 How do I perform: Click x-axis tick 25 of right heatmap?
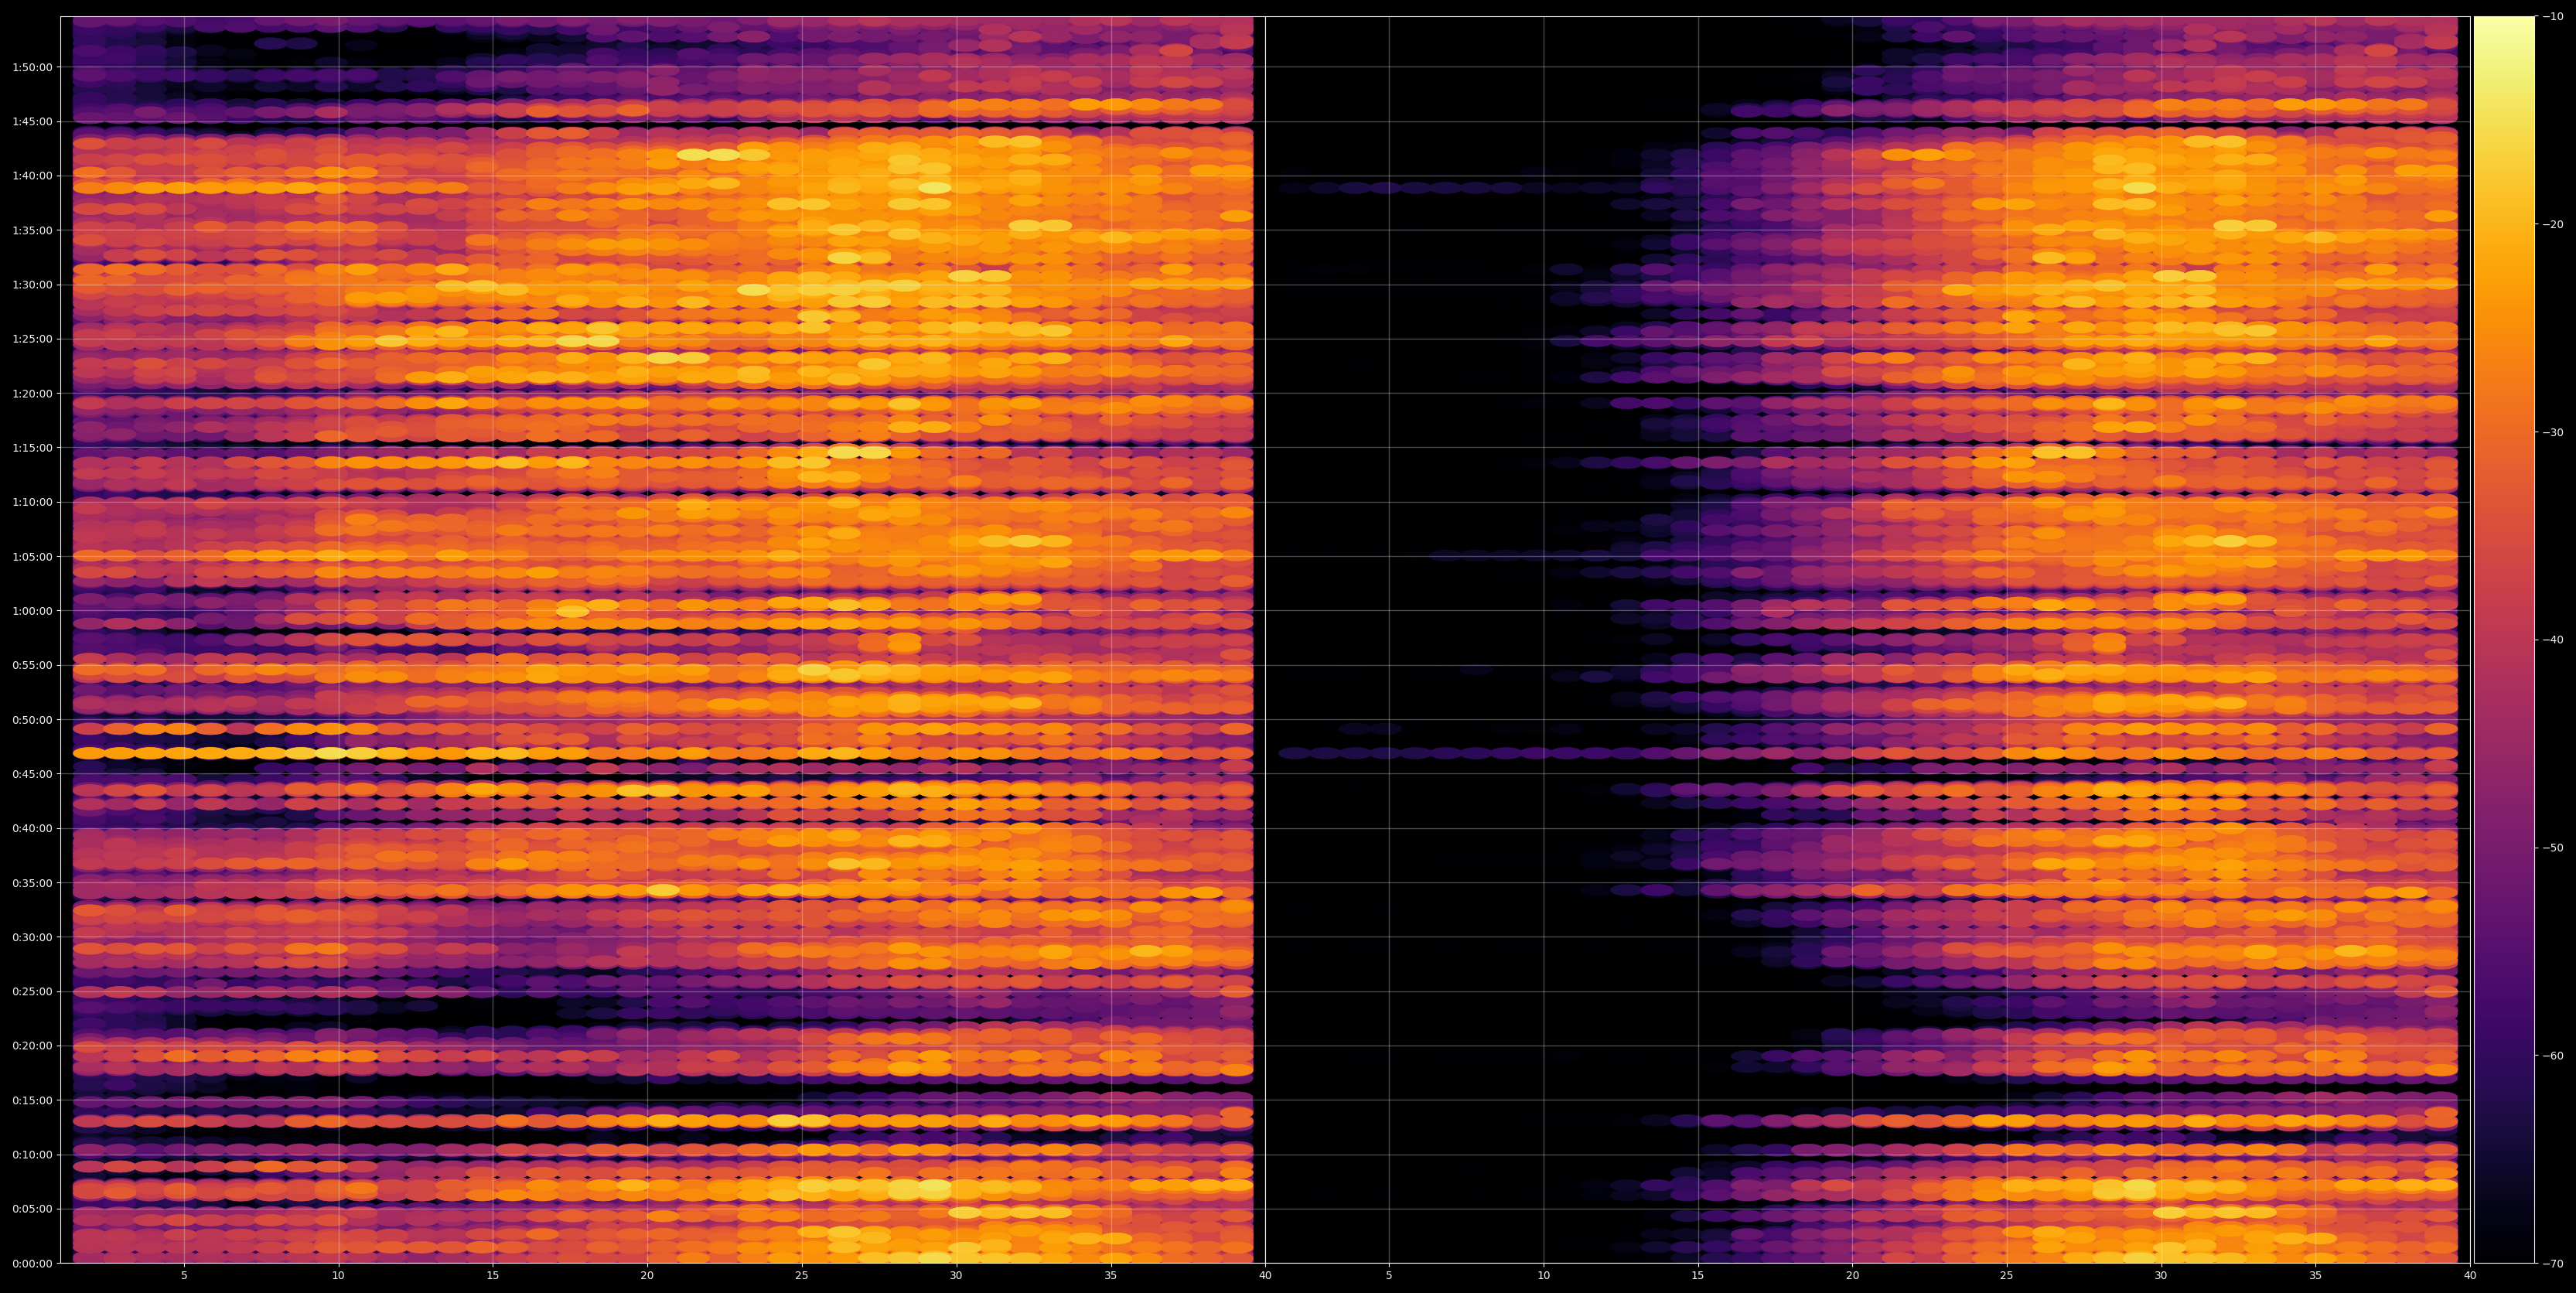[x=2007, y=1276]
